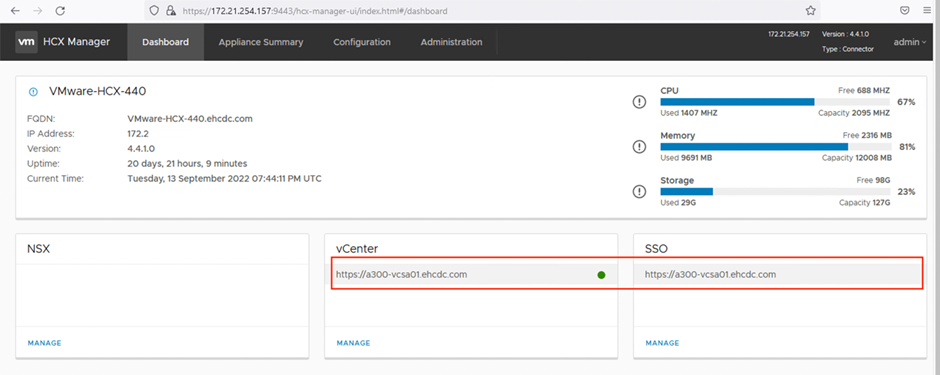Reload the page with the refresh icon
This screenshot has width=940, height=375.
[60, 11]
